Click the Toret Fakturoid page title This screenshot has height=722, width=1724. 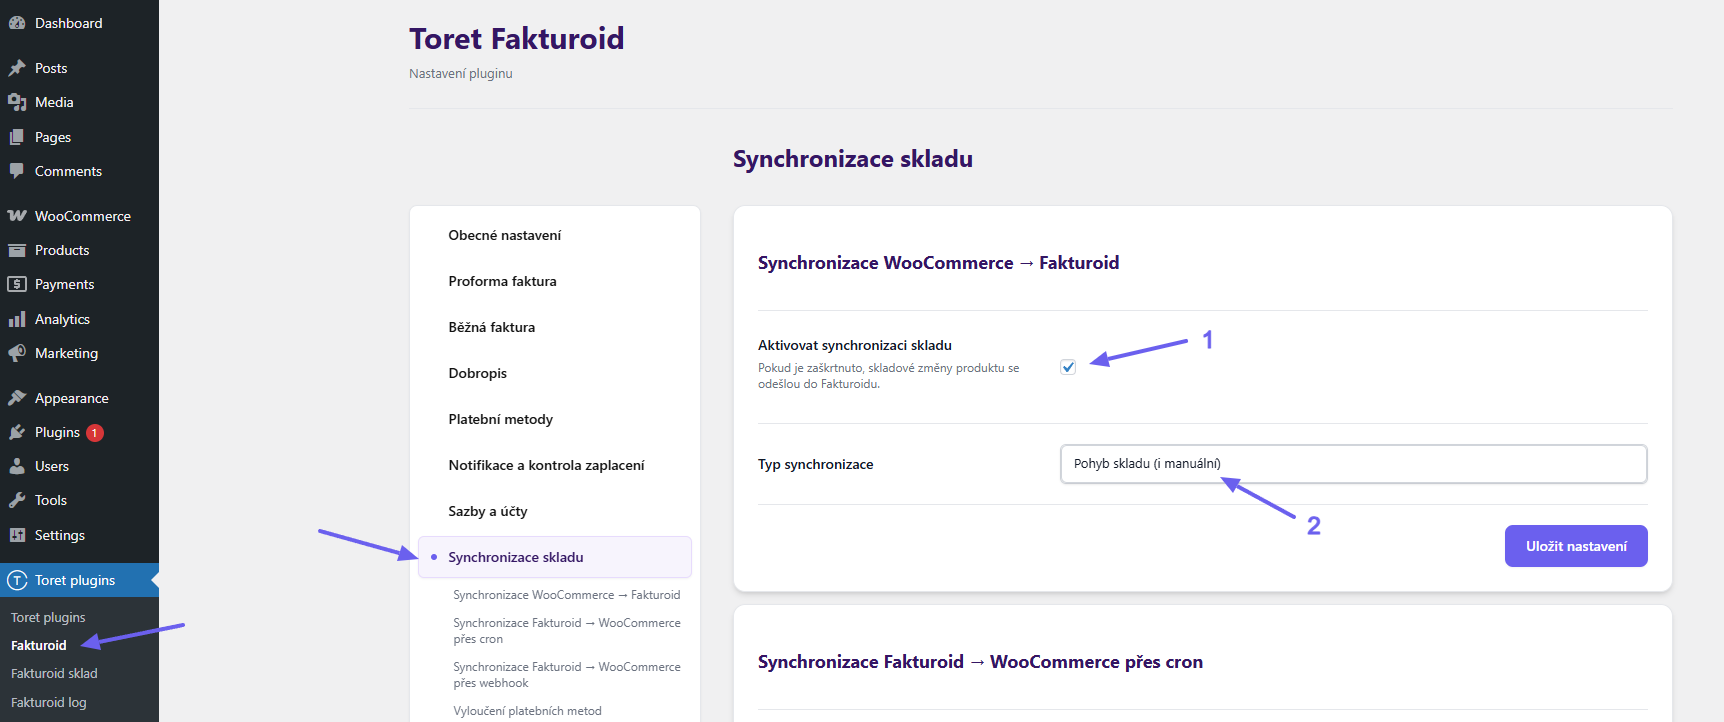(x=517, y=38)
